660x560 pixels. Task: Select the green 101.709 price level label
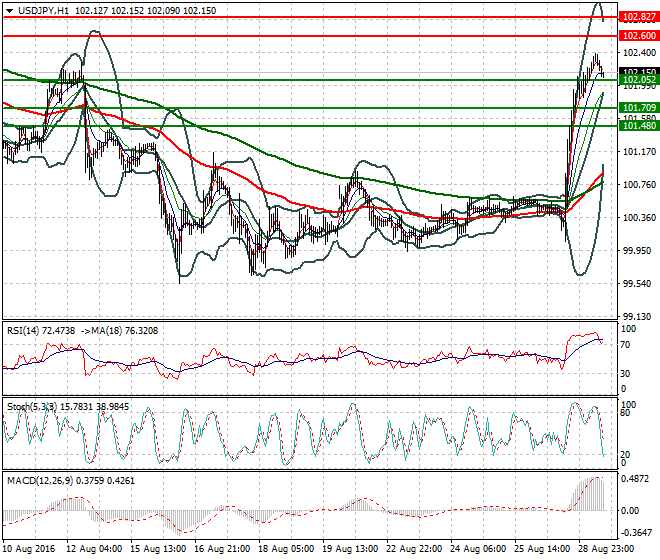[x=639, y=108]
